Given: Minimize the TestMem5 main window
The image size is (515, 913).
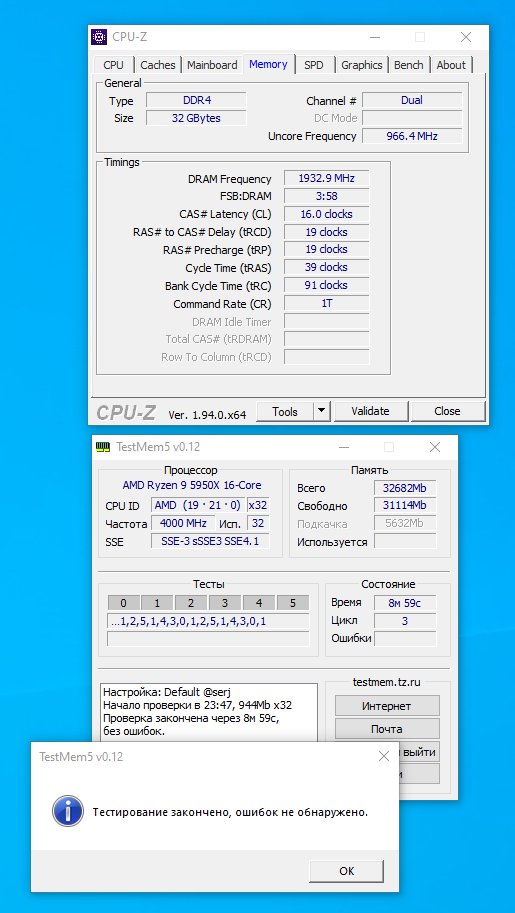Looking at the screenshot, I should [x=345, y=447].
